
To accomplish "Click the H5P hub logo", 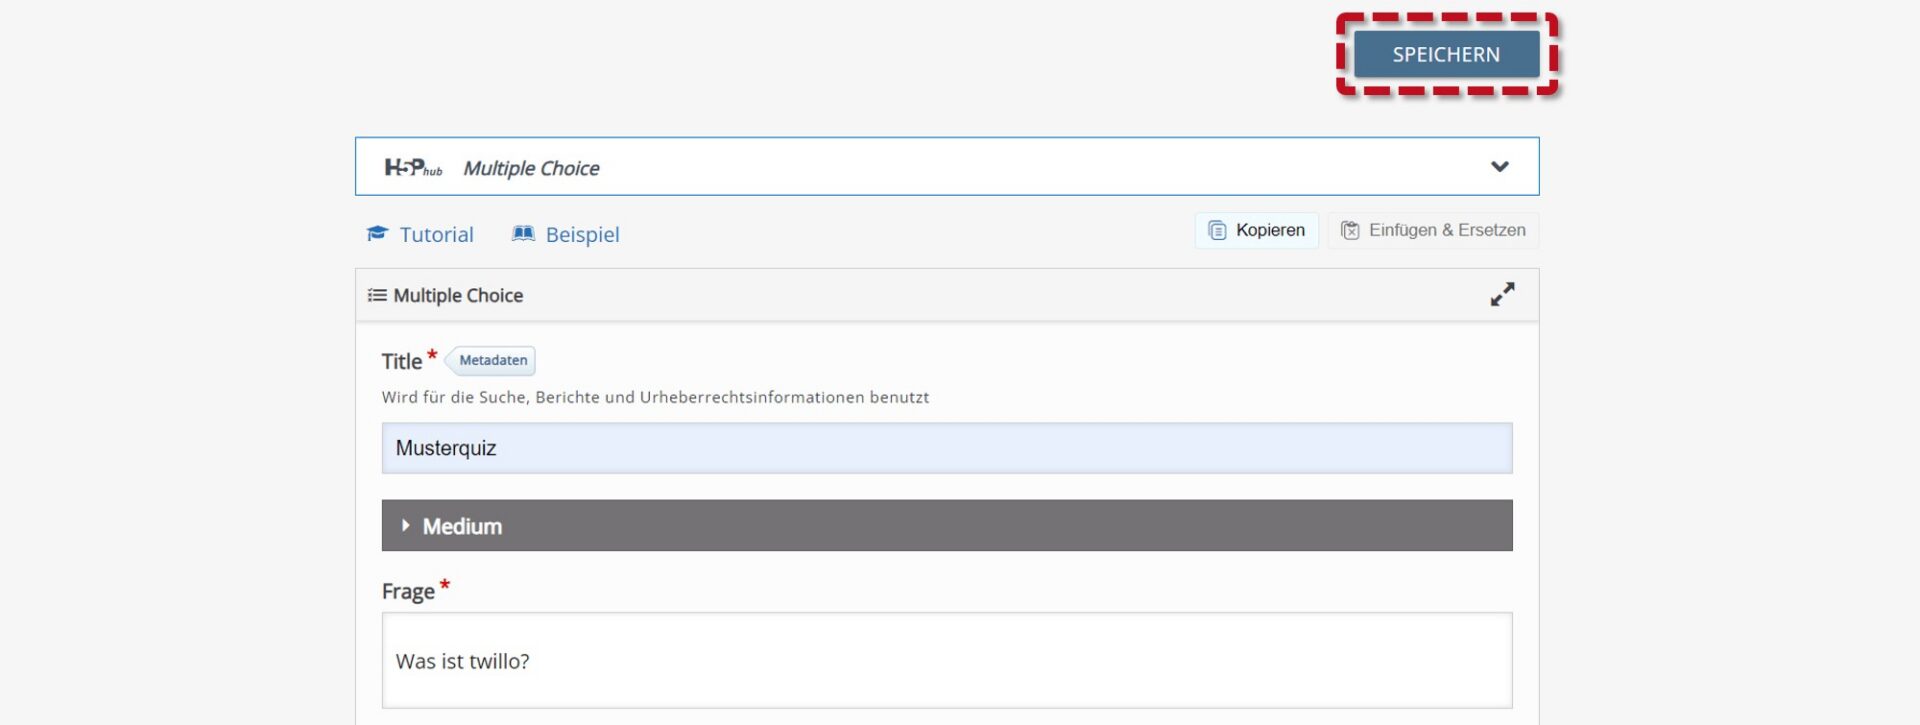I will (413, 167).
